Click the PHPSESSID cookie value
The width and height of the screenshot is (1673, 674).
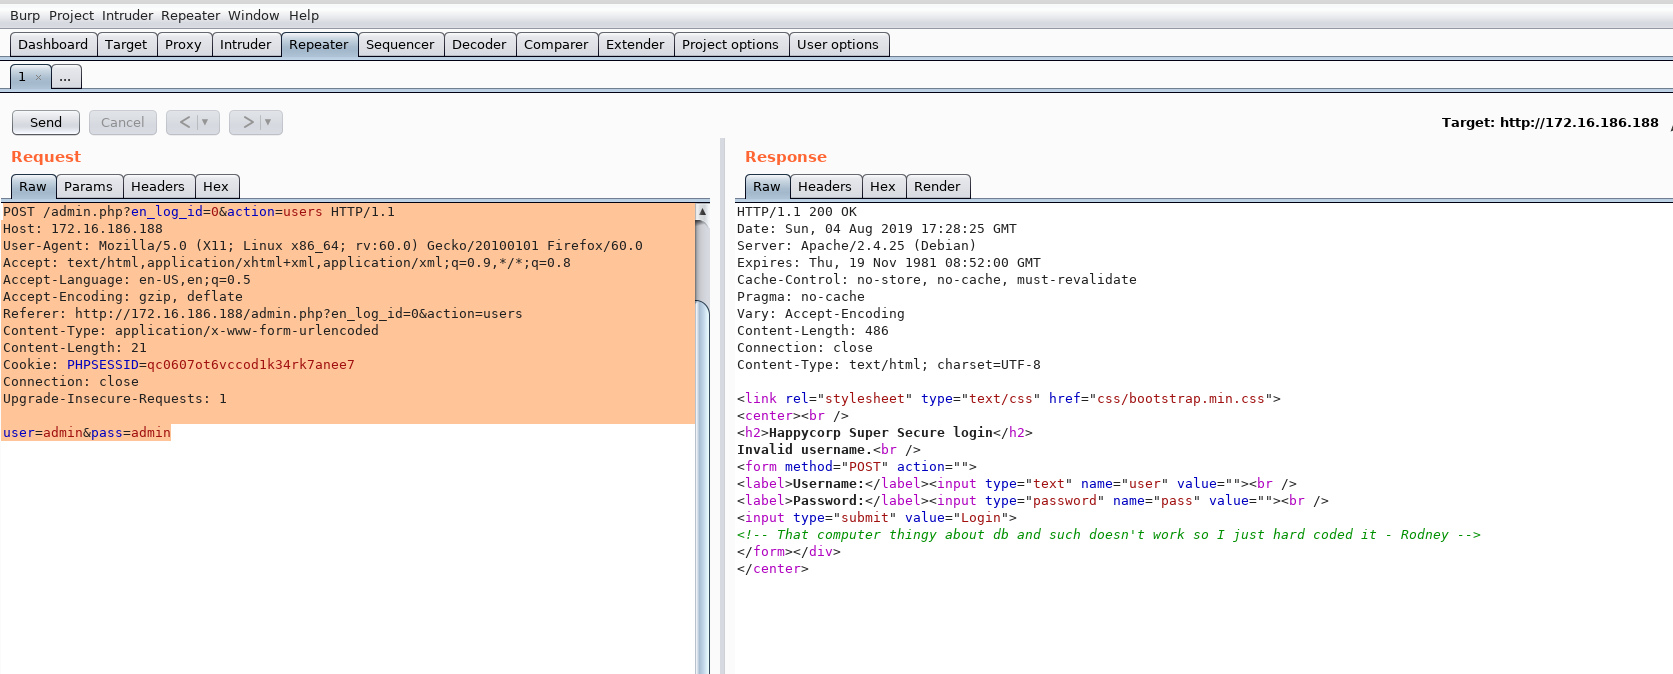coord(251,365)
